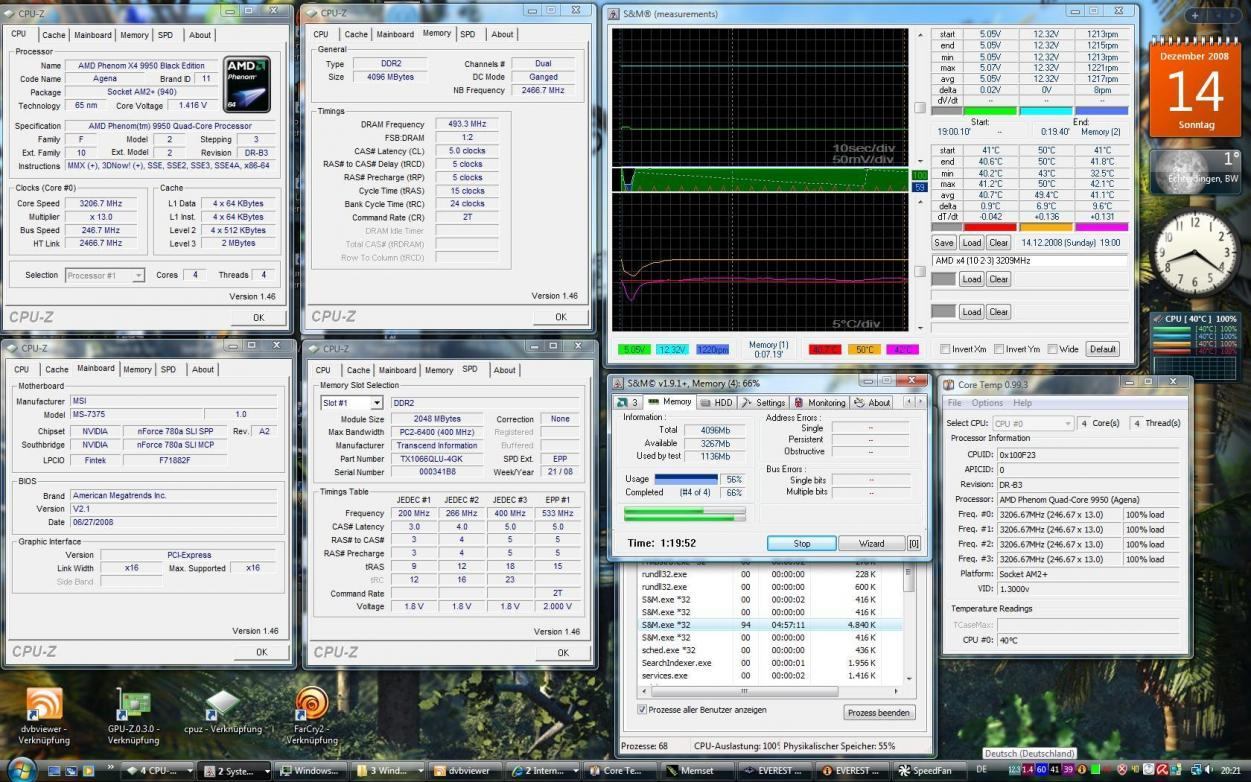This screenshot has height=782, width=1251.
Task: Click the Wizard button in S&M
Action: [872, 544]
